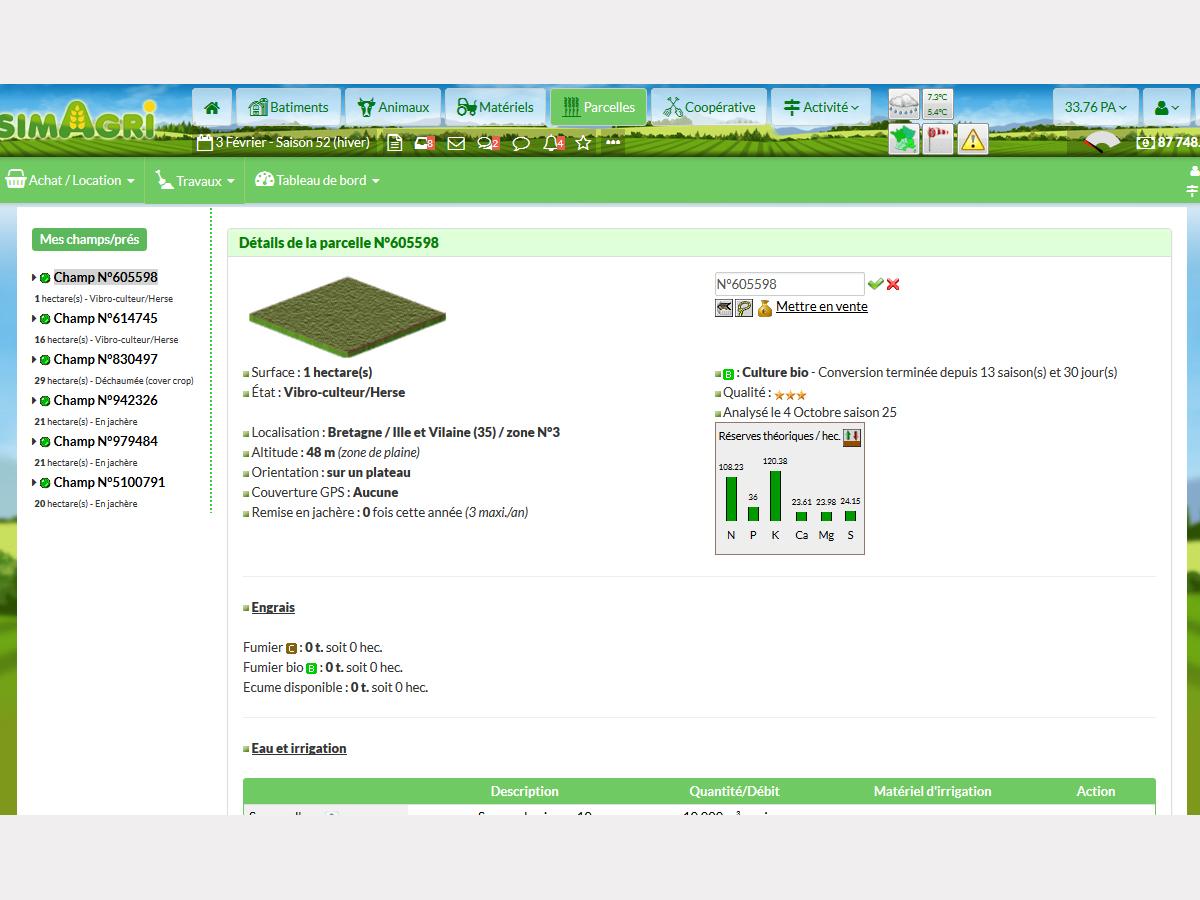This screenshot has height=900, width=1200.
Task: Click the soil reserves exchange icon
Action: tap(852, 436)
